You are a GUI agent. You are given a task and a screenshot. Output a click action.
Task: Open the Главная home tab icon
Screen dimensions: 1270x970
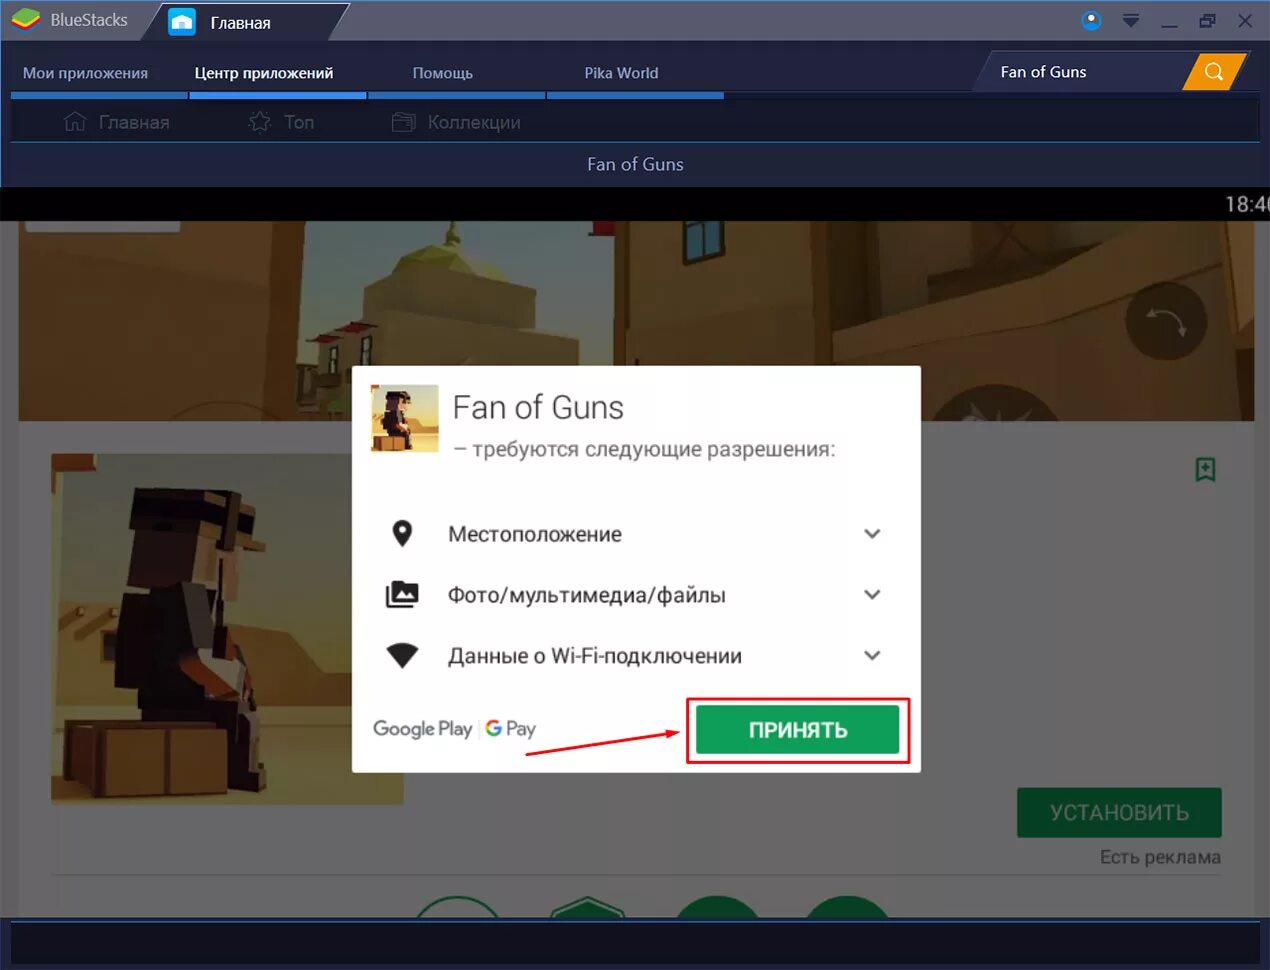[182, 21]
